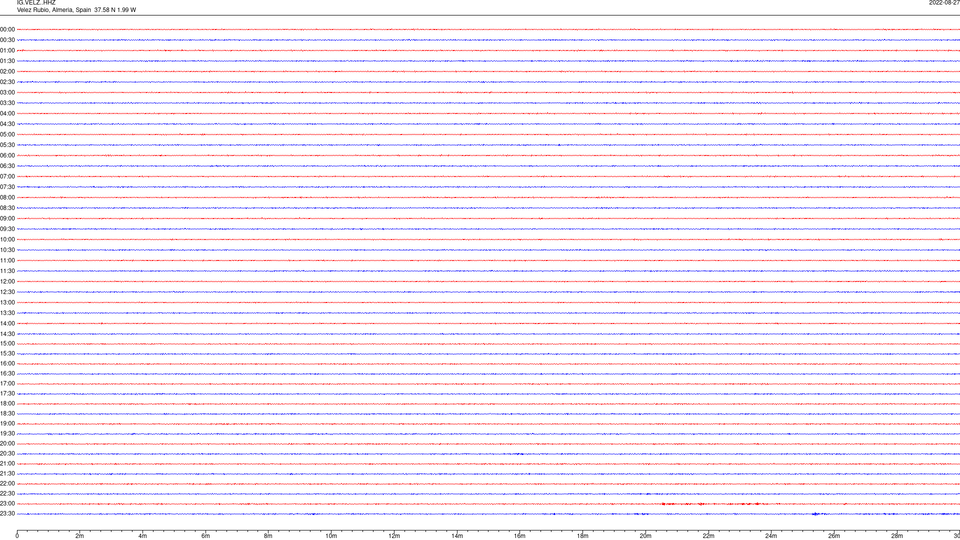Viewport: 960px width, 540px height.
Task: Select the 16:30 time label
Action: (7, 373)
